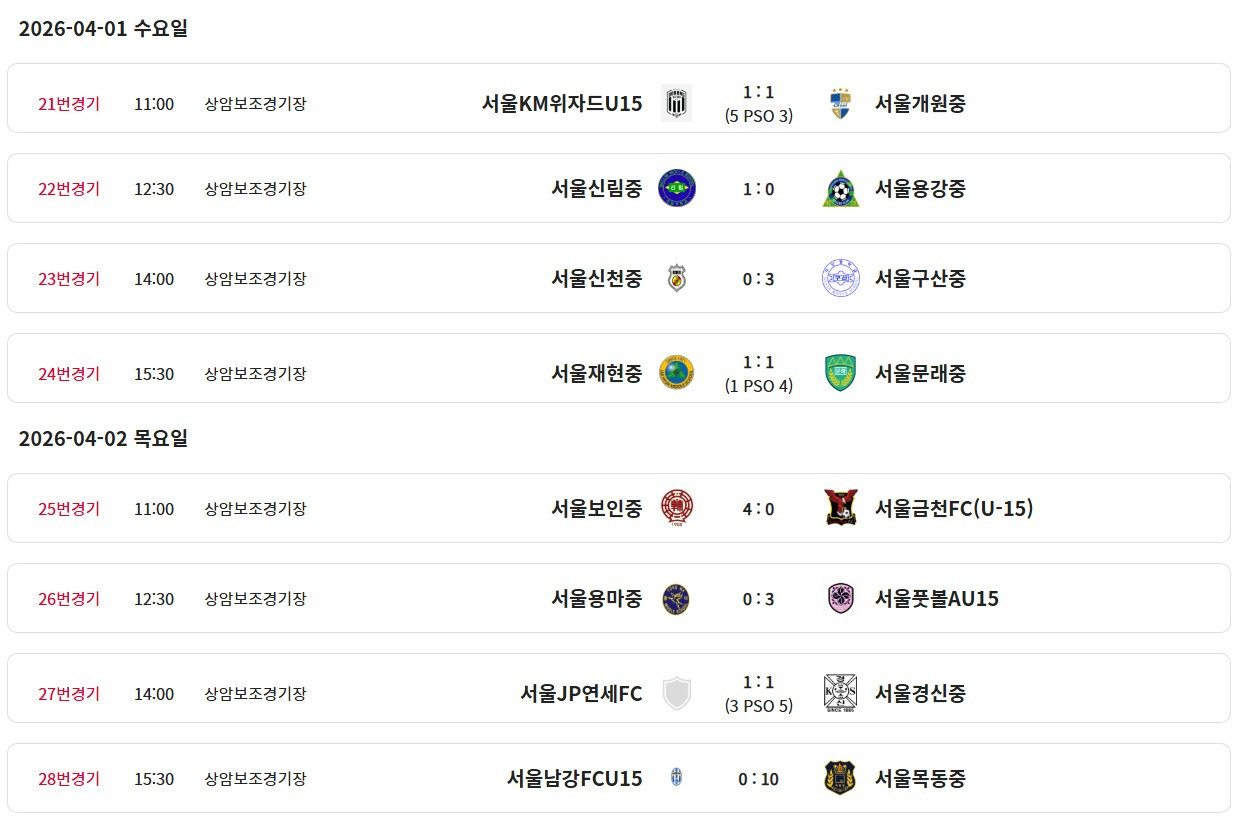Click the 서울경신중 crest

[x=840, y=693]
